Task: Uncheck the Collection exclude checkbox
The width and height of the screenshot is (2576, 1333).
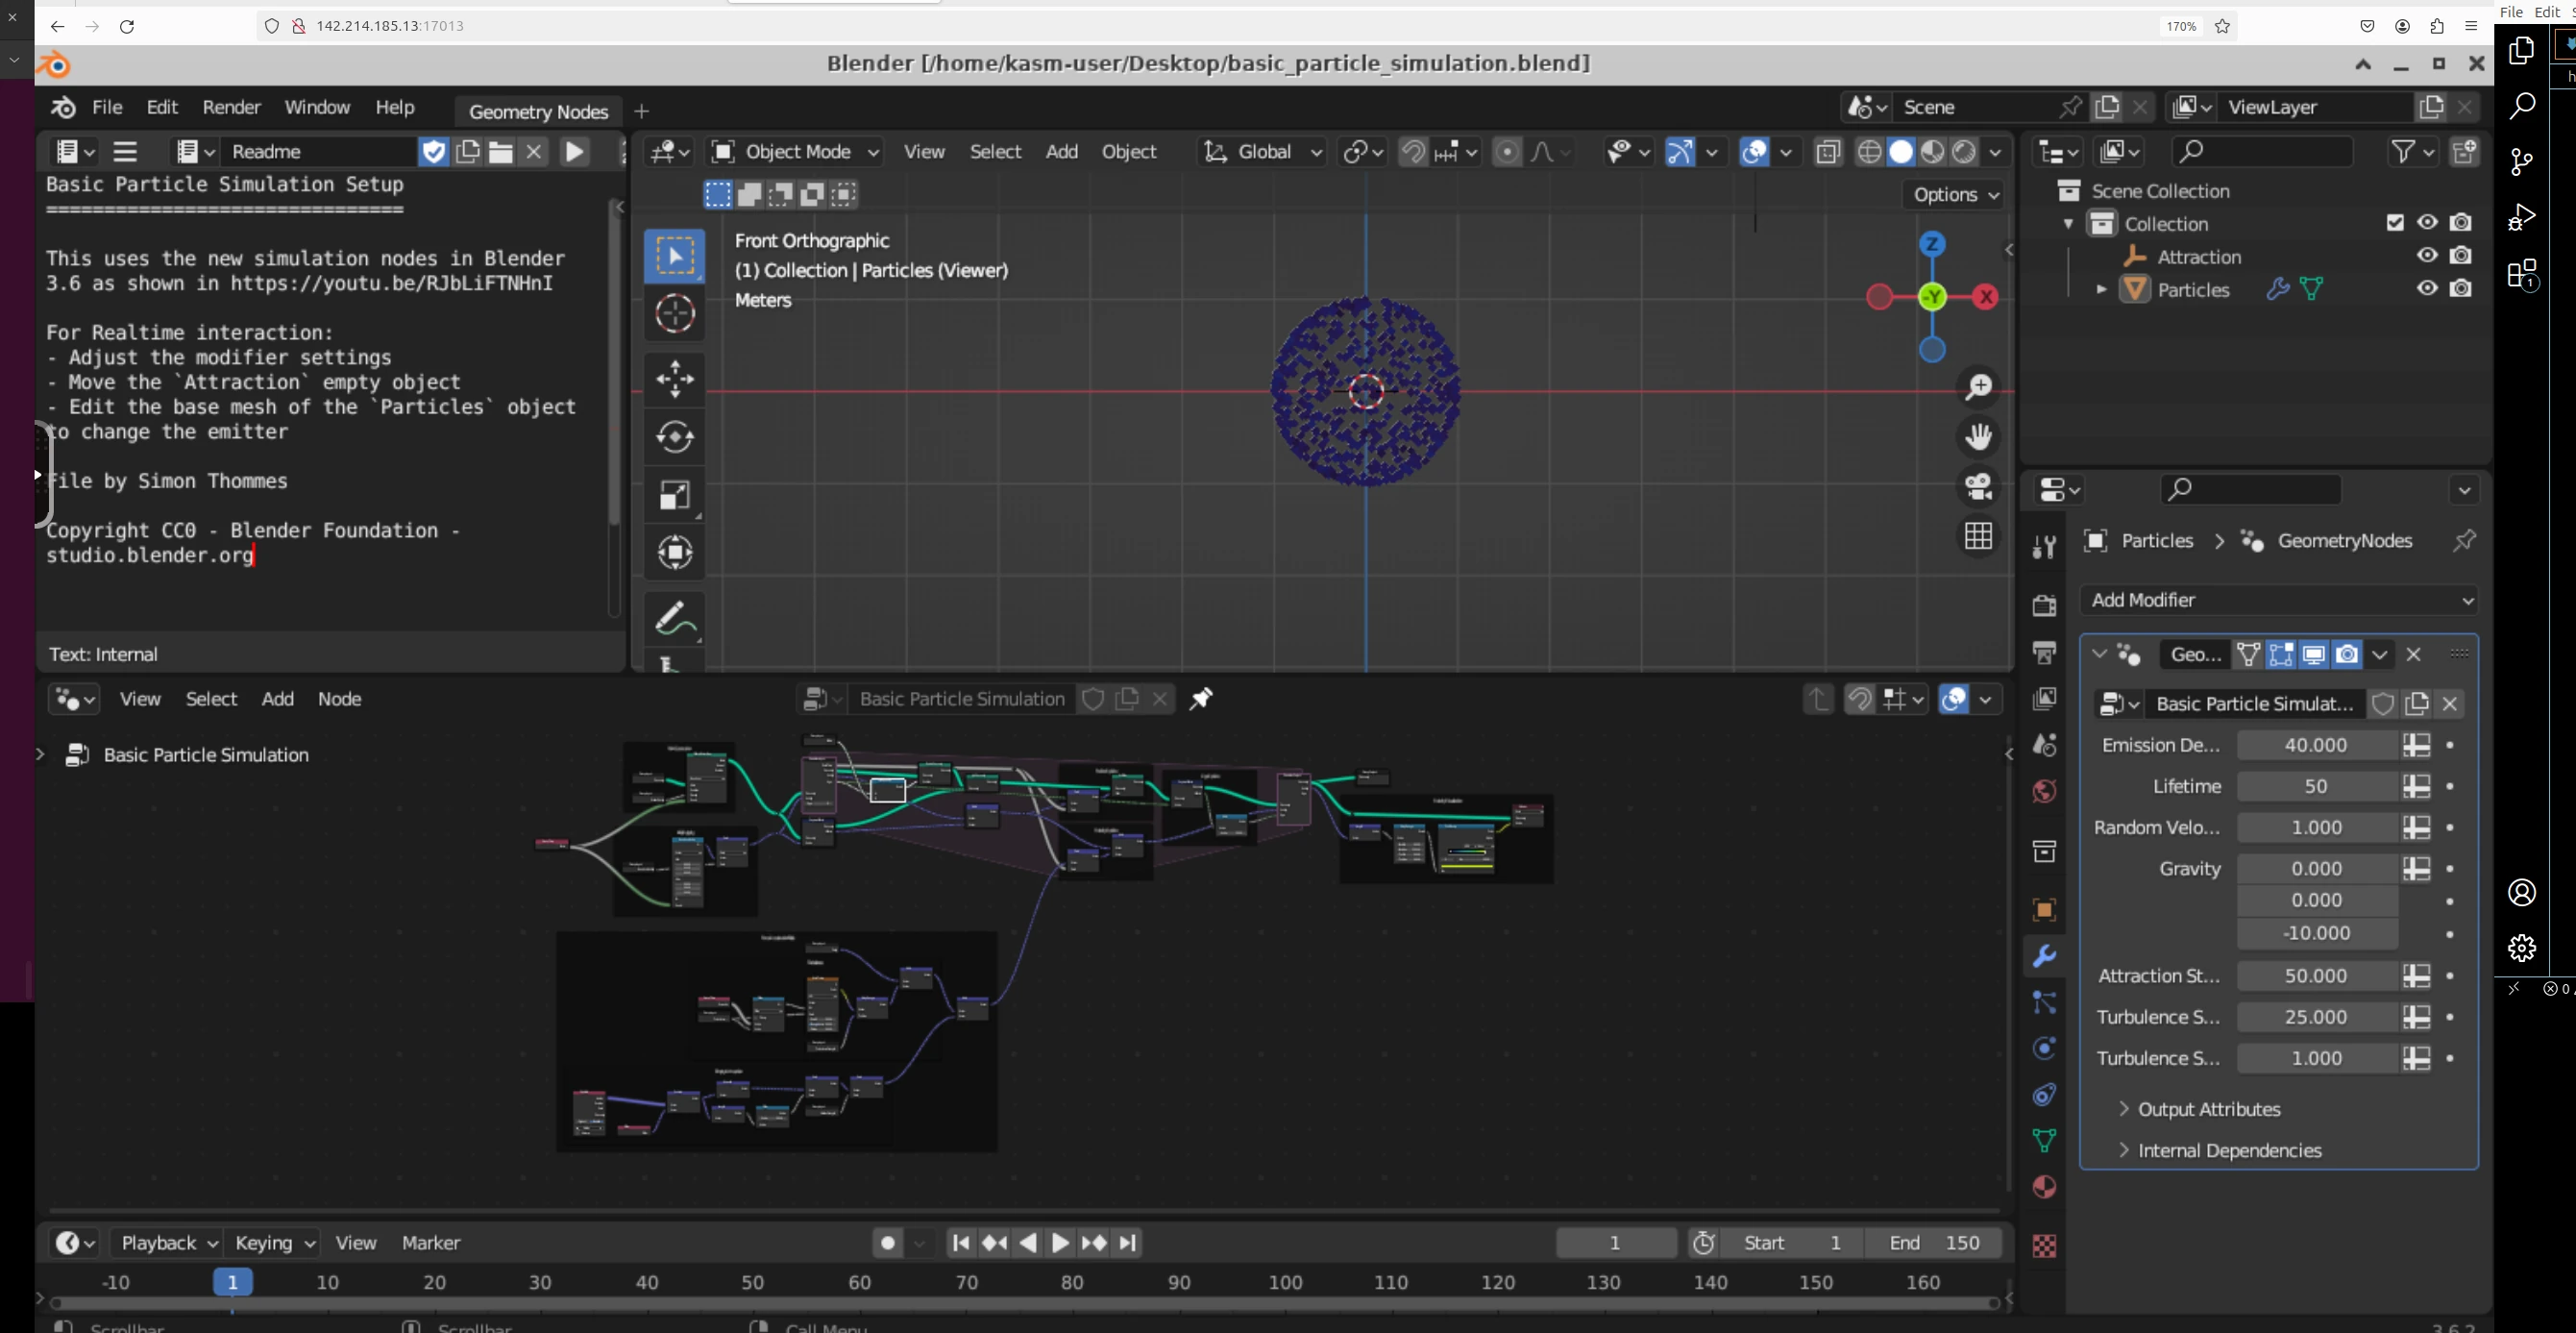Action: click(2395, 223)
